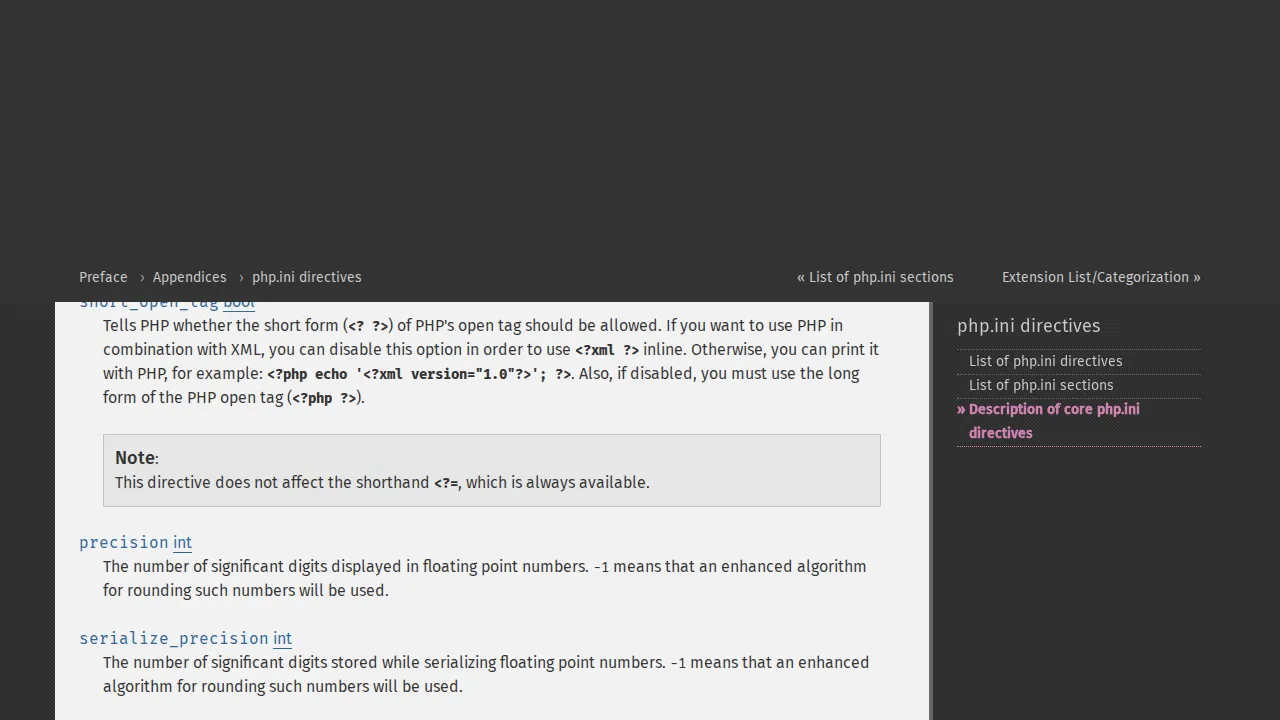Click the php.ini directives breadcrumb entry
Viewport: 1280px width, 720px height.
coord(306,277)
